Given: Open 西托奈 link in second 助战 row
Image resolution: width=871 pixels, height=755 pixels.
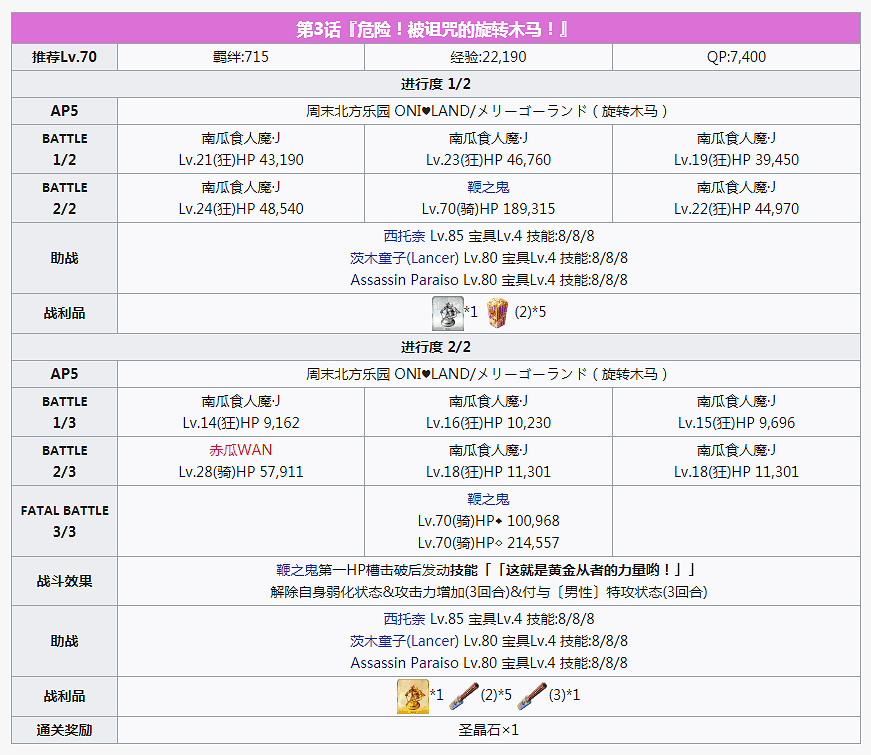Looking at the screenshot, I should coord(404,618).
